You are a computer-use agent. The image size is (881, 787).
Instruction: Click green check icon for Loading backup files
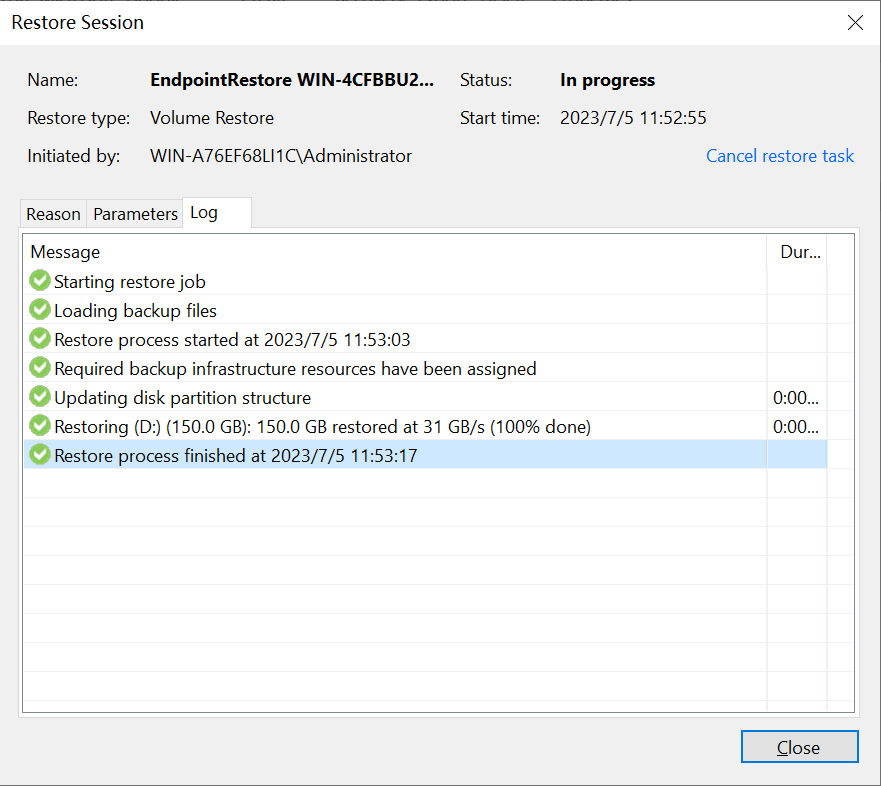point(40,310)
